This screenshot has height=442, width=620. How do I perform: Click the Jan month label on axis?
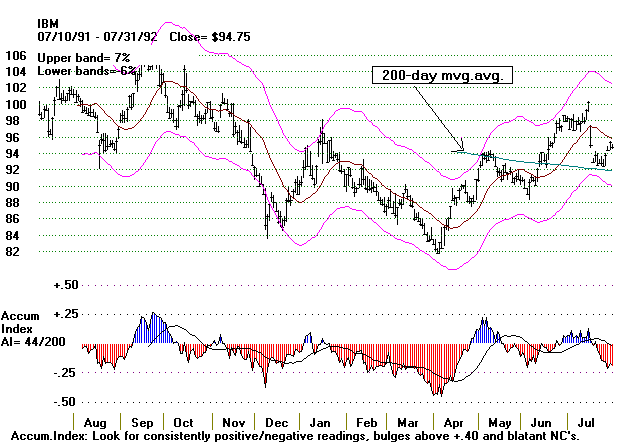tap(322, 422)
